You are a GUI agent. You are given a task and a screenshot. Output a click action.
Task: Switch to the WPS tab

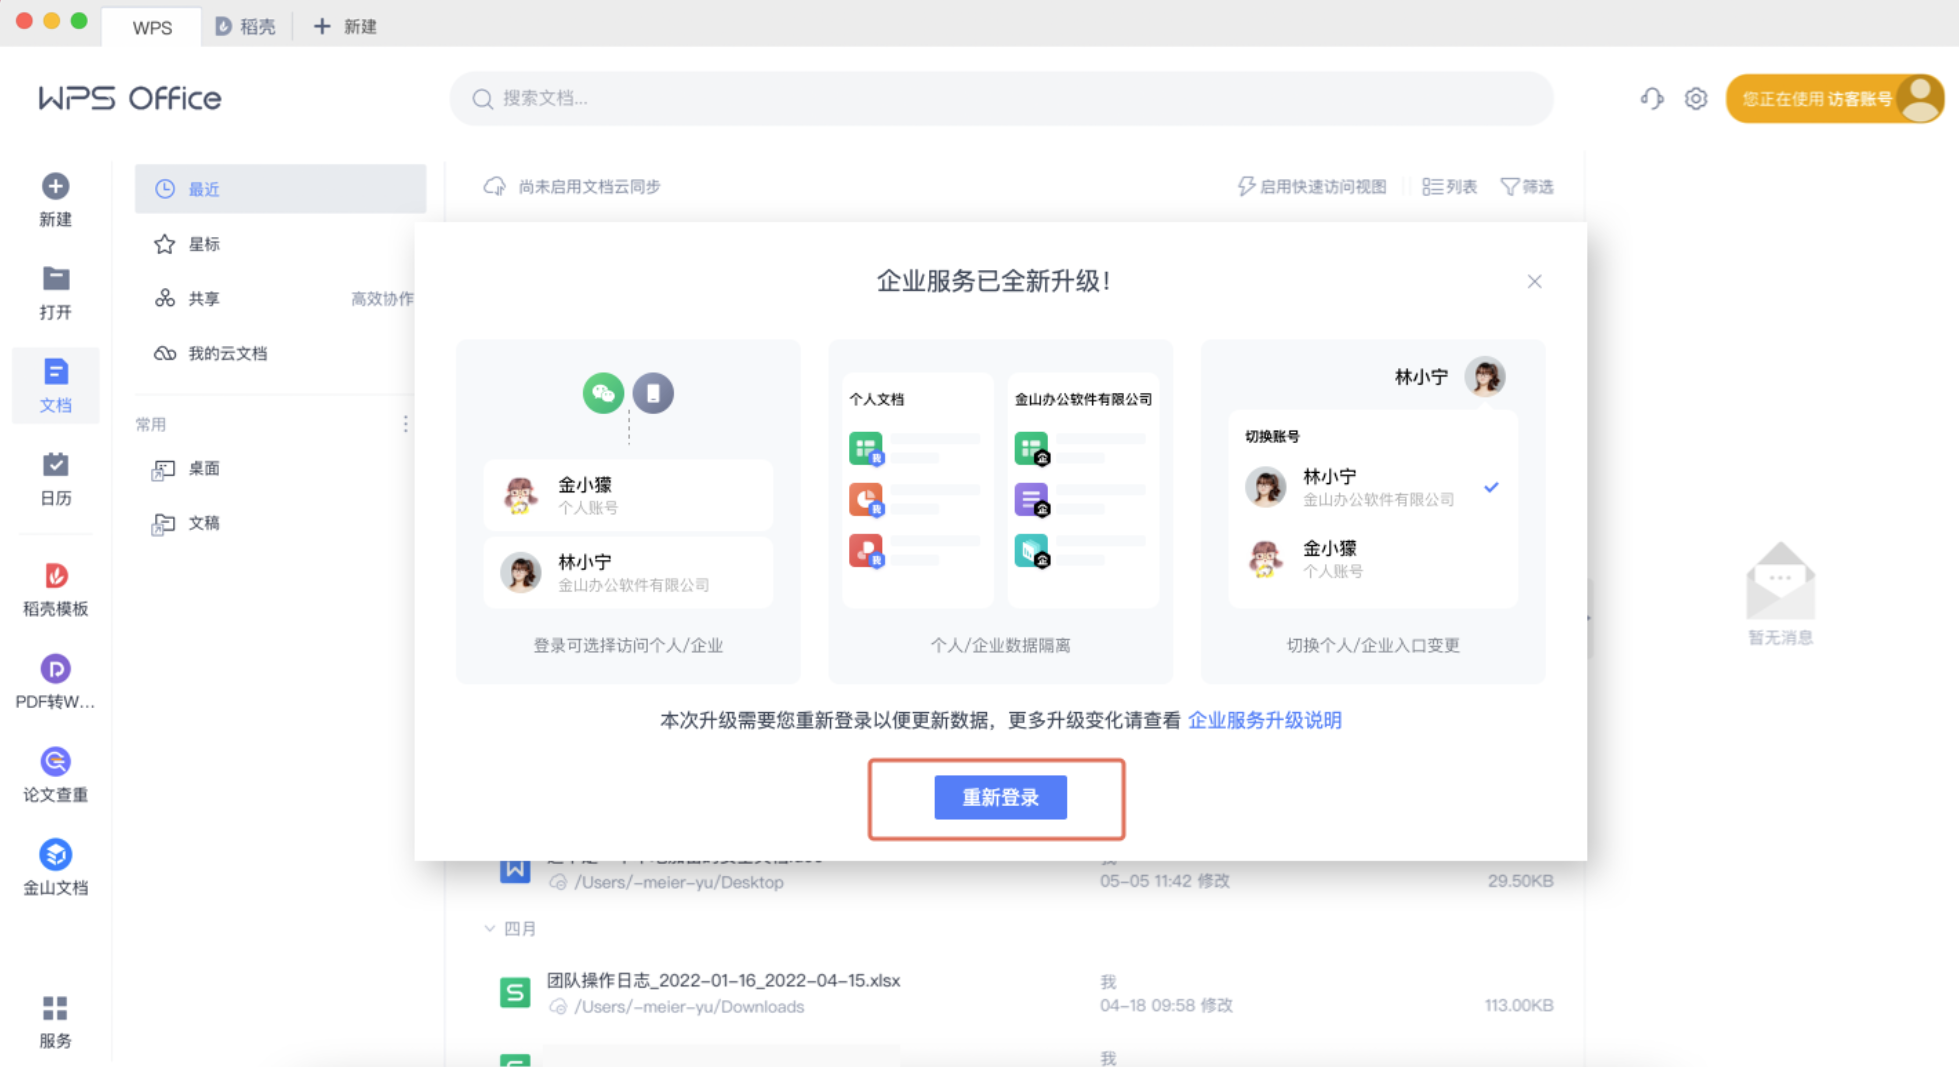click(152, 27)
